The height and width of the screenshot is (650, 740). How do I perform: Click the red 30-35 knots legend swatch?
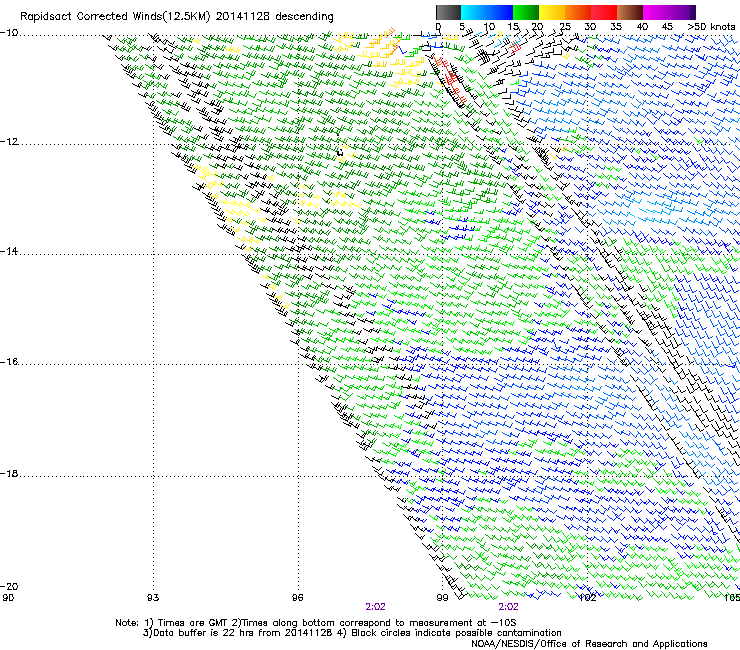pos(604,12)
